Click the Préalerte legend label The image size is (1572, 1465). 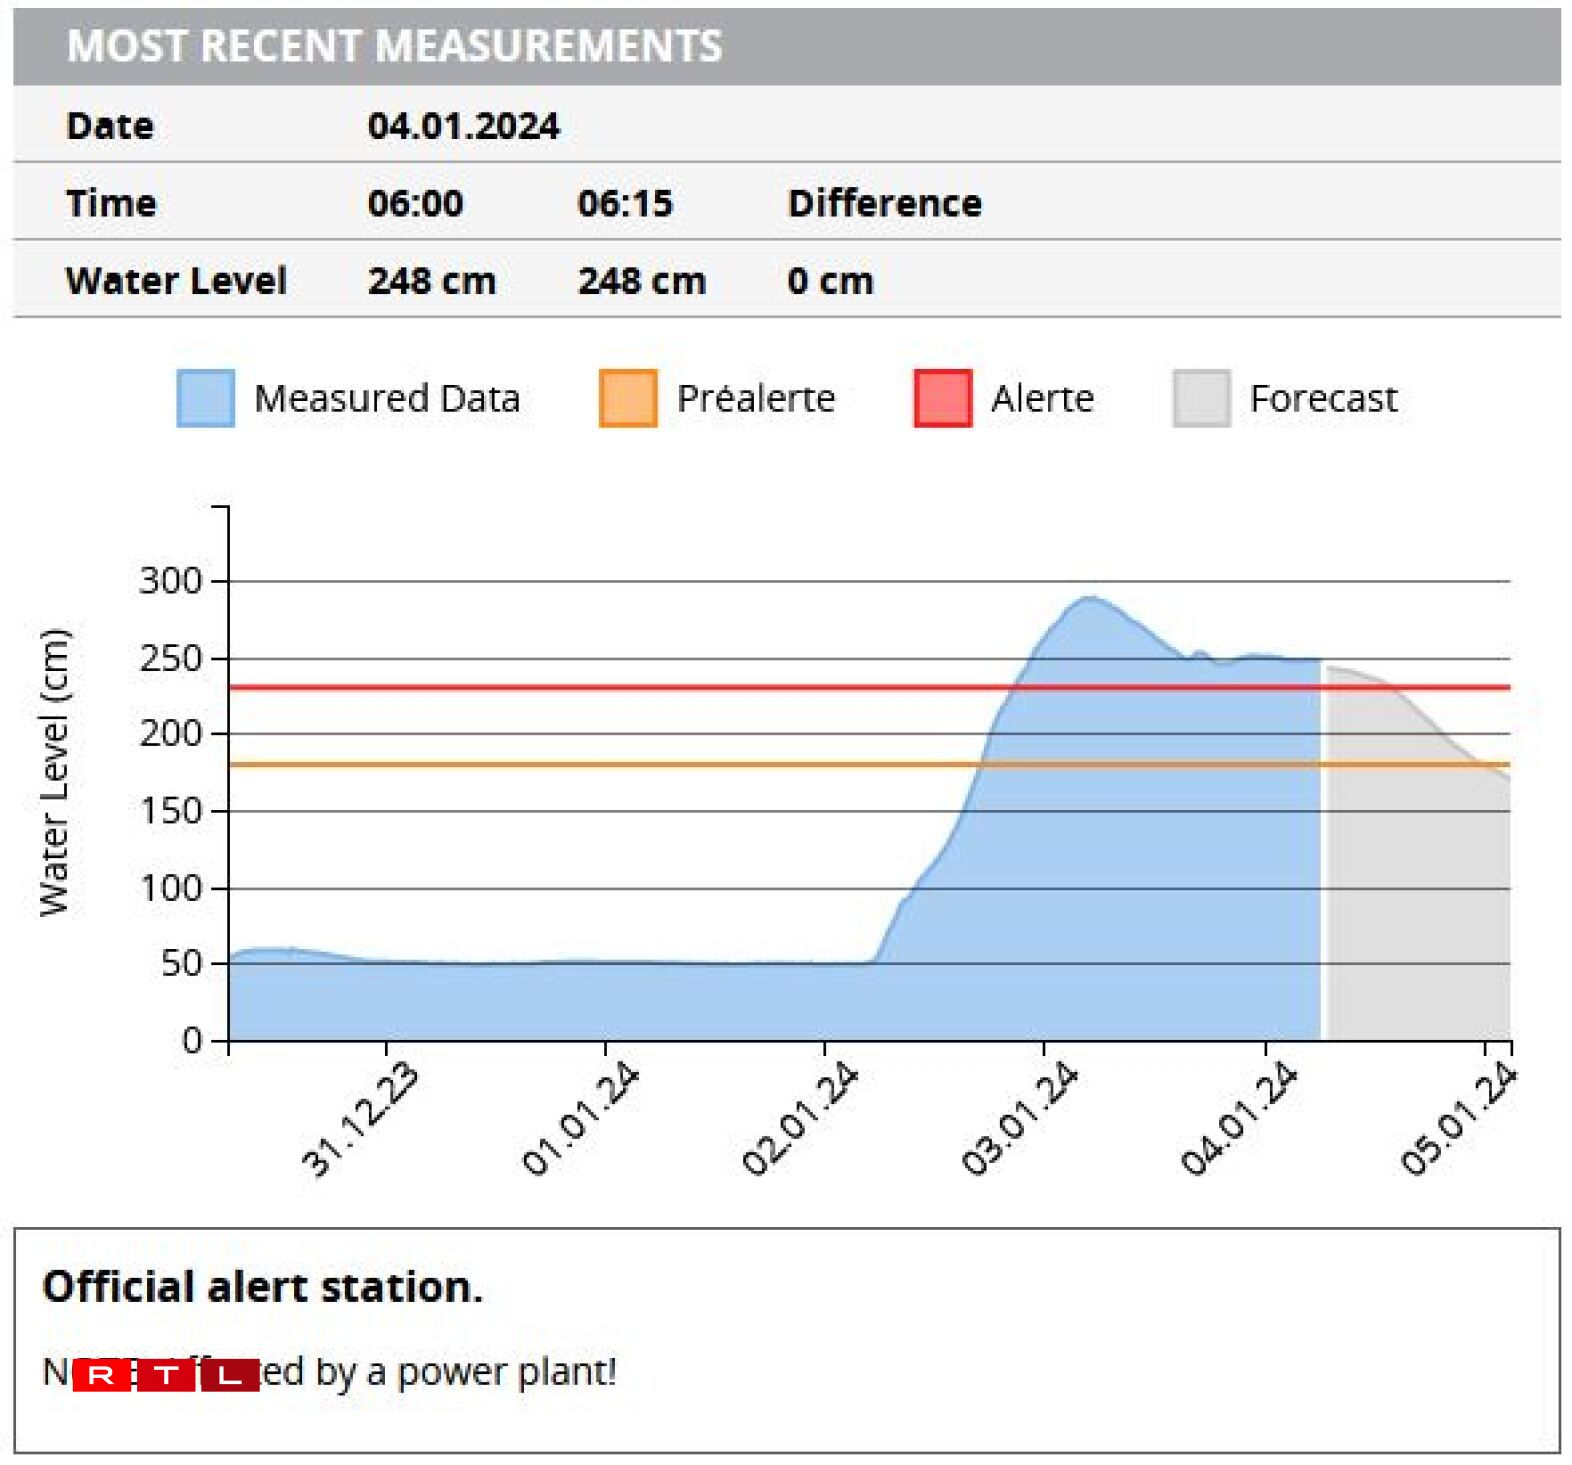(x=755, y=398)
